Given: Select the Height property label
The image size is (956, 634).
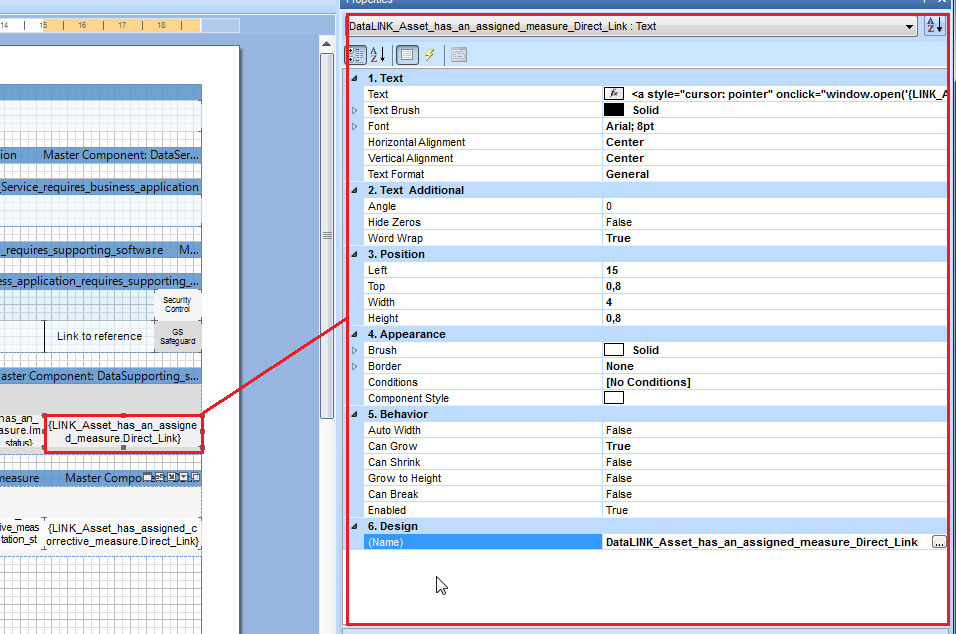Looking at the screenshot, I should tap(383, 318).
